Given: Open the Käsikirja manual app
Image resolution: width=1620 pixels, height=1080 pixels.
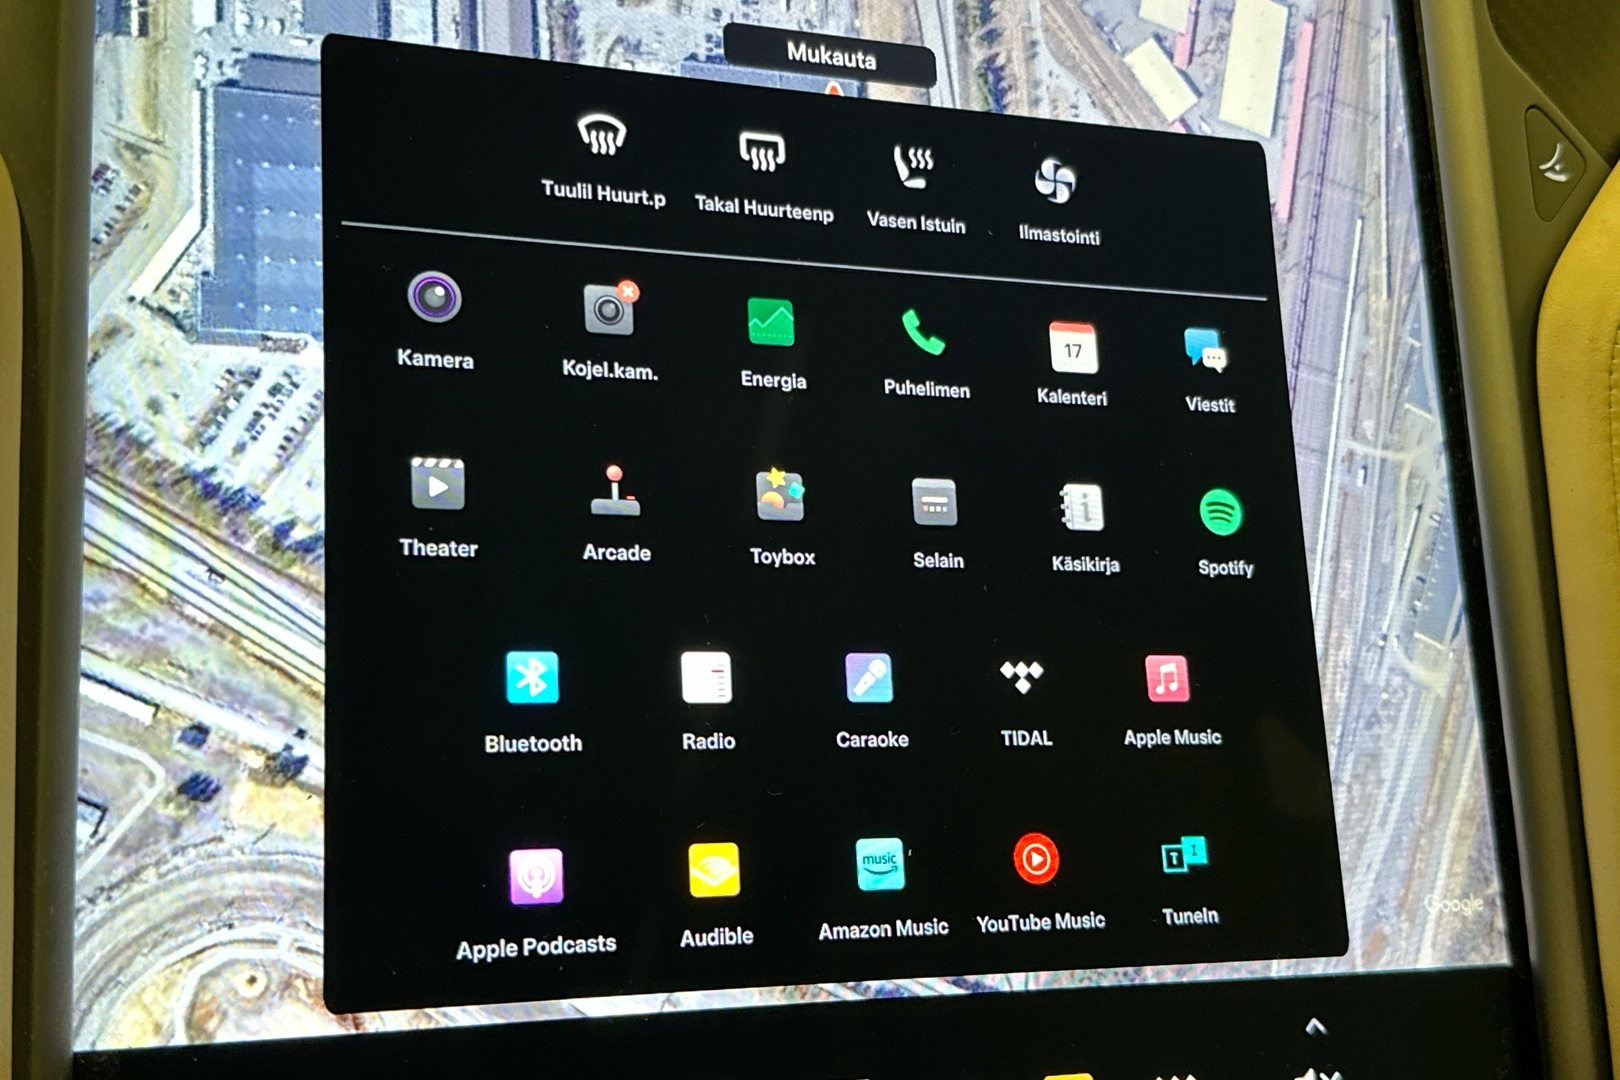Looking at the screenshot, I should pyautogui.click(x=1084, y=529).
